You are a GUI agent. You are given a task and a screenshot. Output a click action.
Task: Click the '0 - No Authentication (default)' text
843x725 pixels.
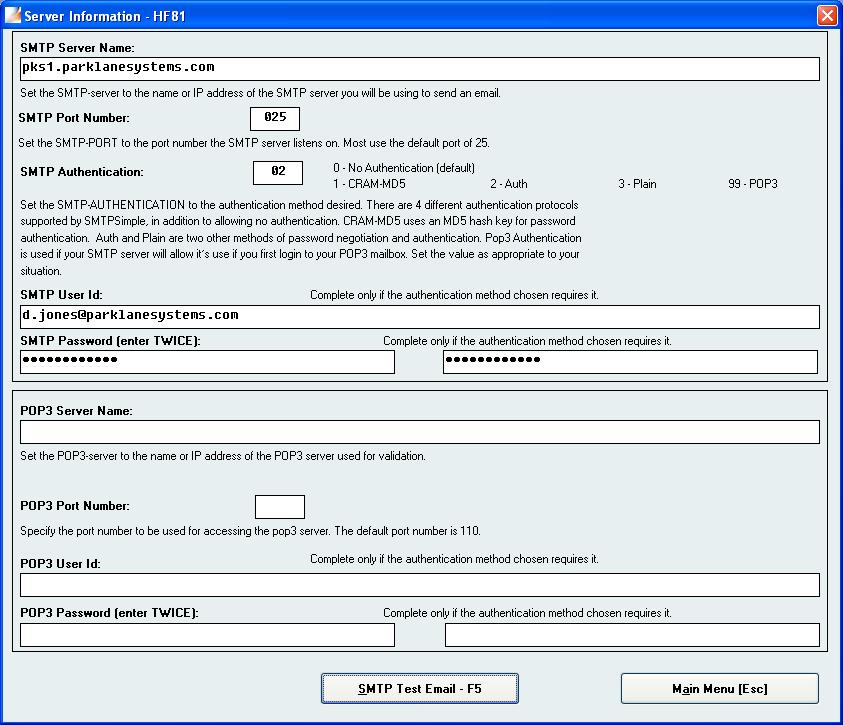pyautogui.click(x=404, y=168)
